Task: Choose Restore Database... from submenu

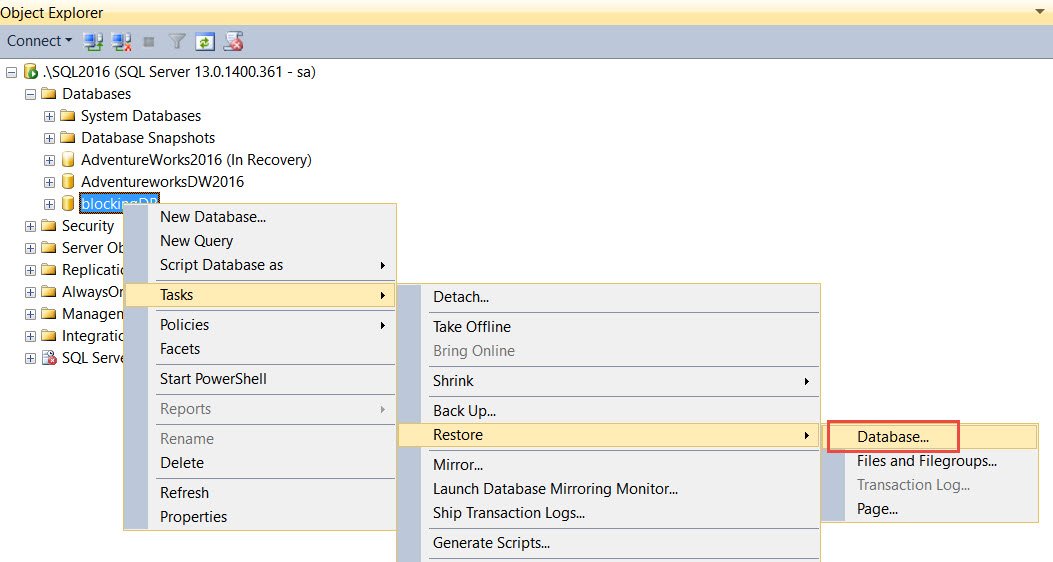Action: click(x=893, y=436)
